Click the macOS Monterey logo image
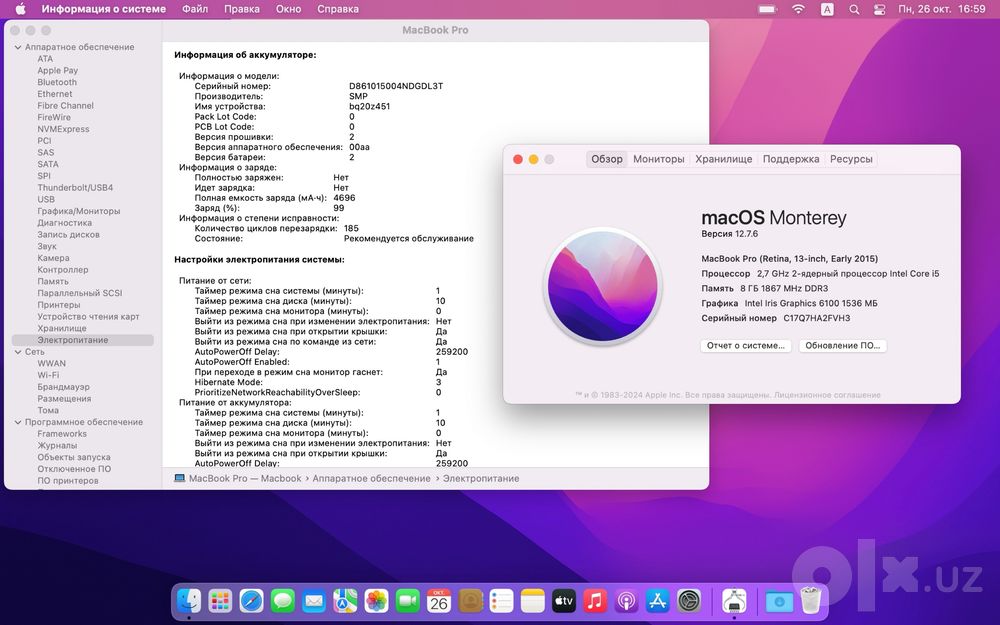 pyautogui.click(x=603, y=286)
